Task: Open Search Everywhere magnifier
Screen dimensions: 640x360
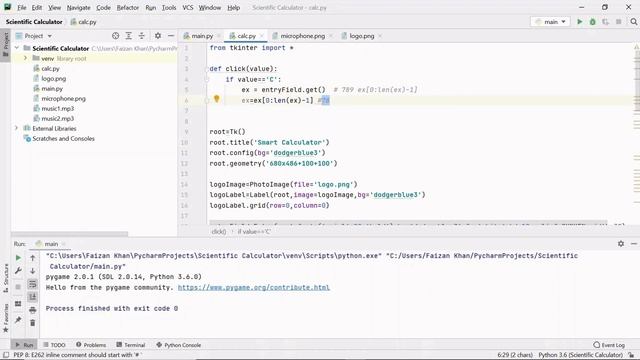Action: pyautogui.click(x=633, y=22)
